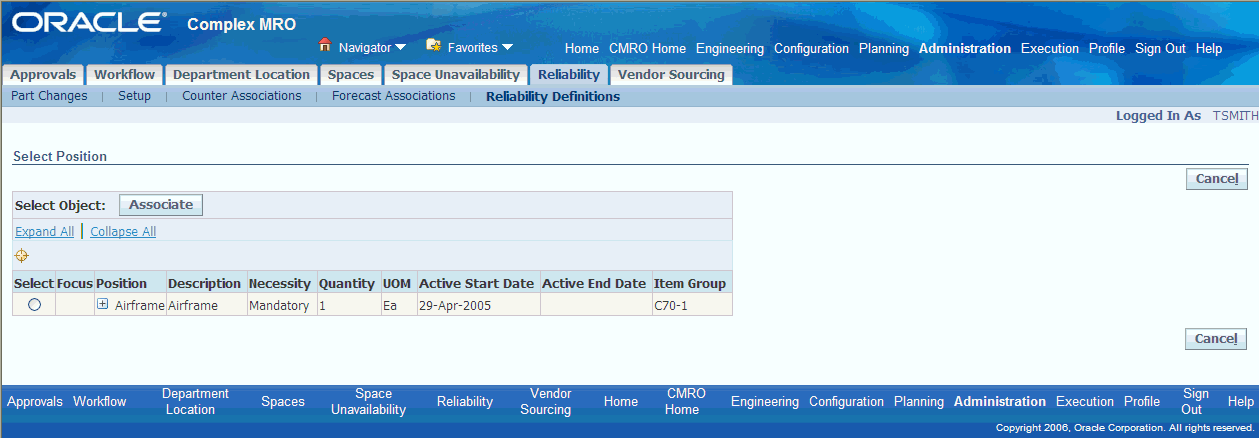Open the Vendor Sourcing tab
Image resolution: width=1259 pixels, height=438 pixels.
click(671, 75)
